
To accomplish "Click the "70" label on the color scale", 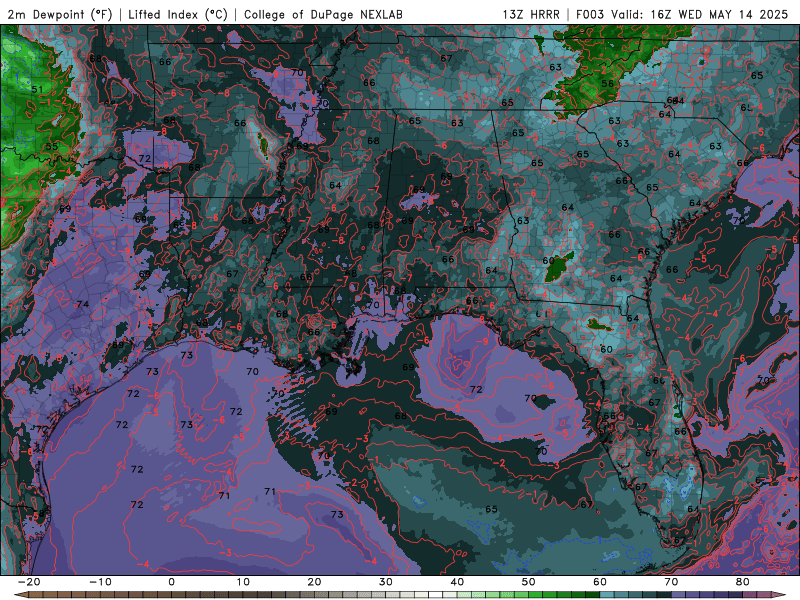I will click(671, 582).
